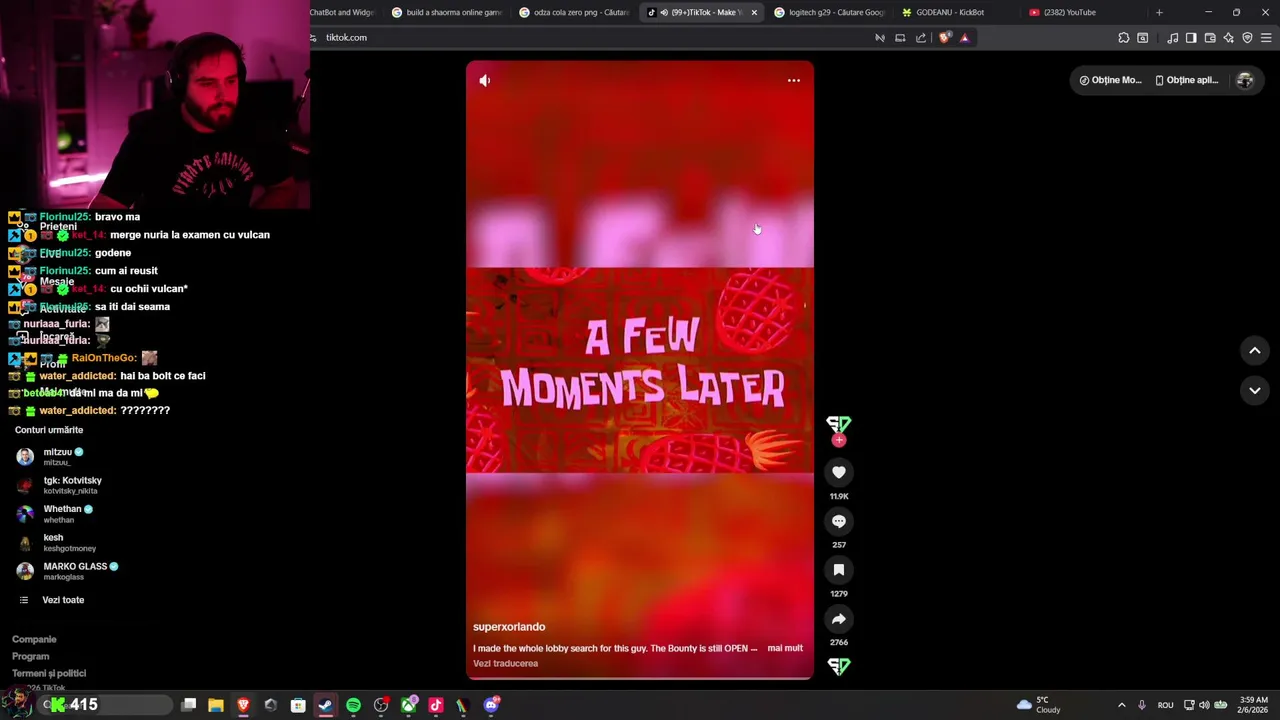The height and width of the screenshot is (720, 1280).
Task: Expand 'Termeni și politici' footer section
Action: [x=49, y=673]
